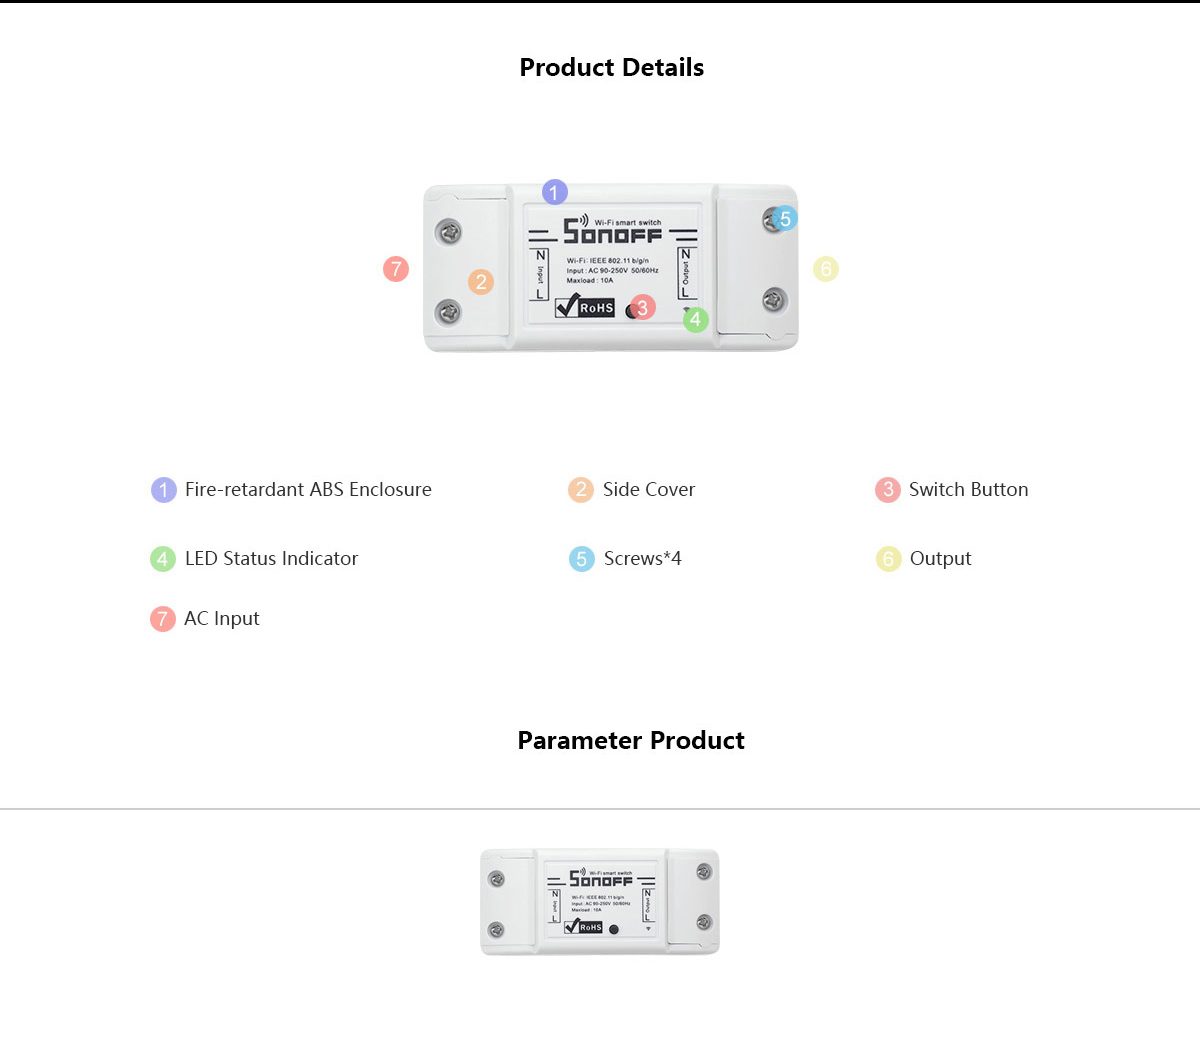The height and width of the screenshot is (1050, 1200).
Task: Click the legend bullet 4 beside LED Status Indicator
Action: [x=163, y=559]
